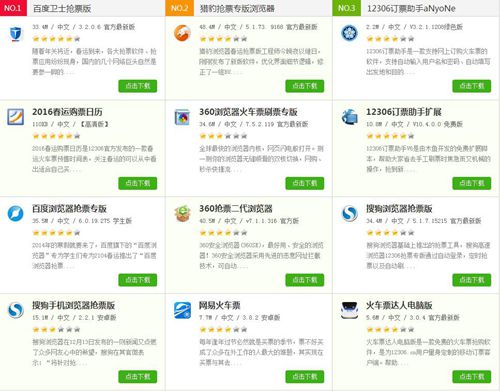Click the 12306订票助手aNyoNe round icon
Screen dimensions: 500x391
[x=349, y=33]
